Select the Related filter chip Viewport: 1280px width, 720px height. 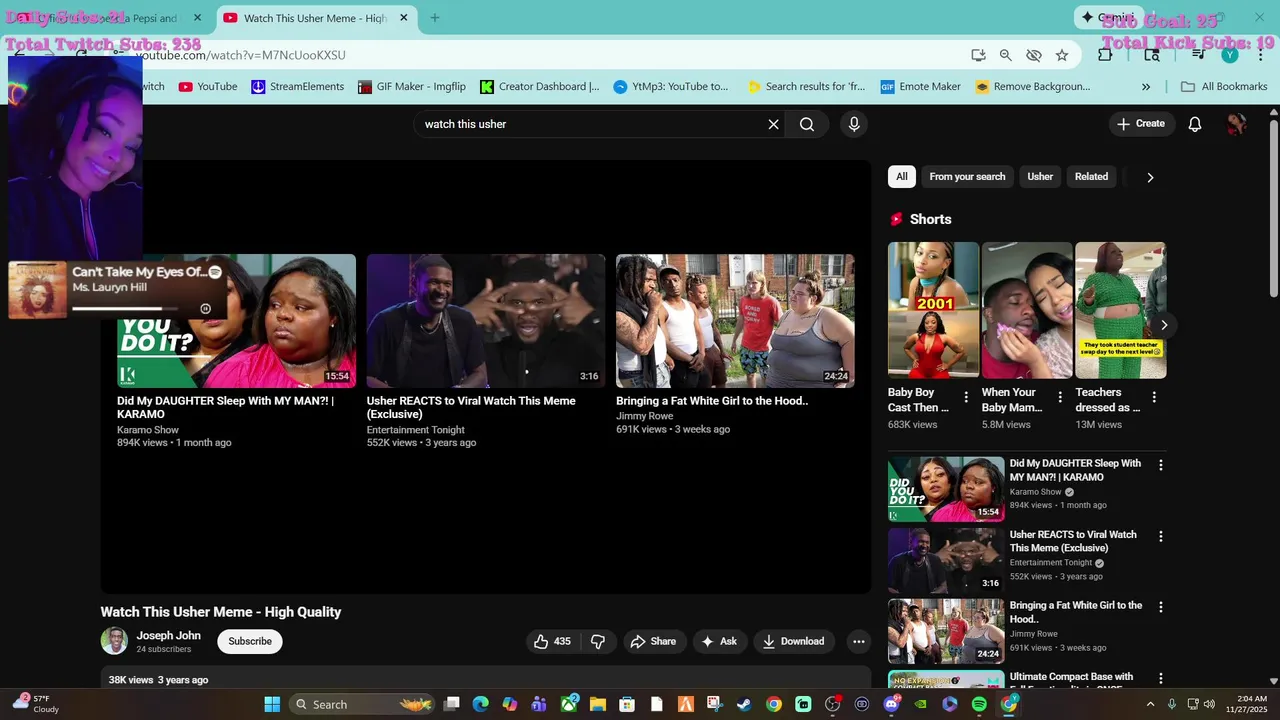point(1091,177)
